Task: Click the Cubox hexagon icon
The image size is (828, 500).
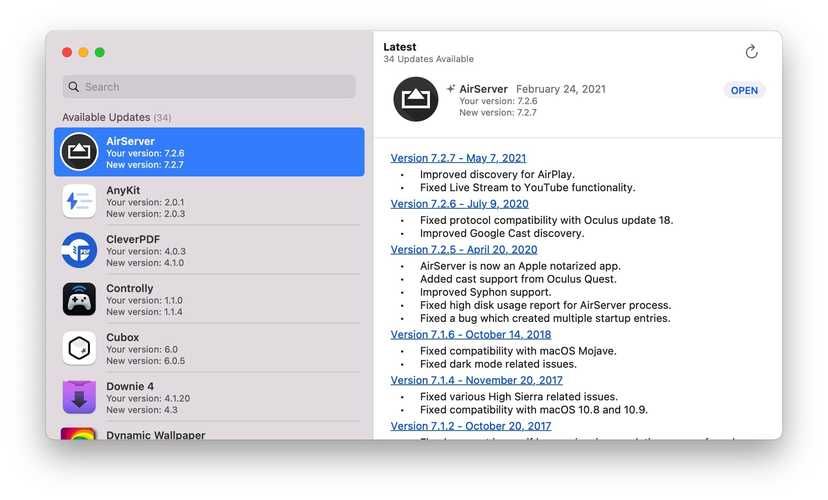Action: click(79, 348)
